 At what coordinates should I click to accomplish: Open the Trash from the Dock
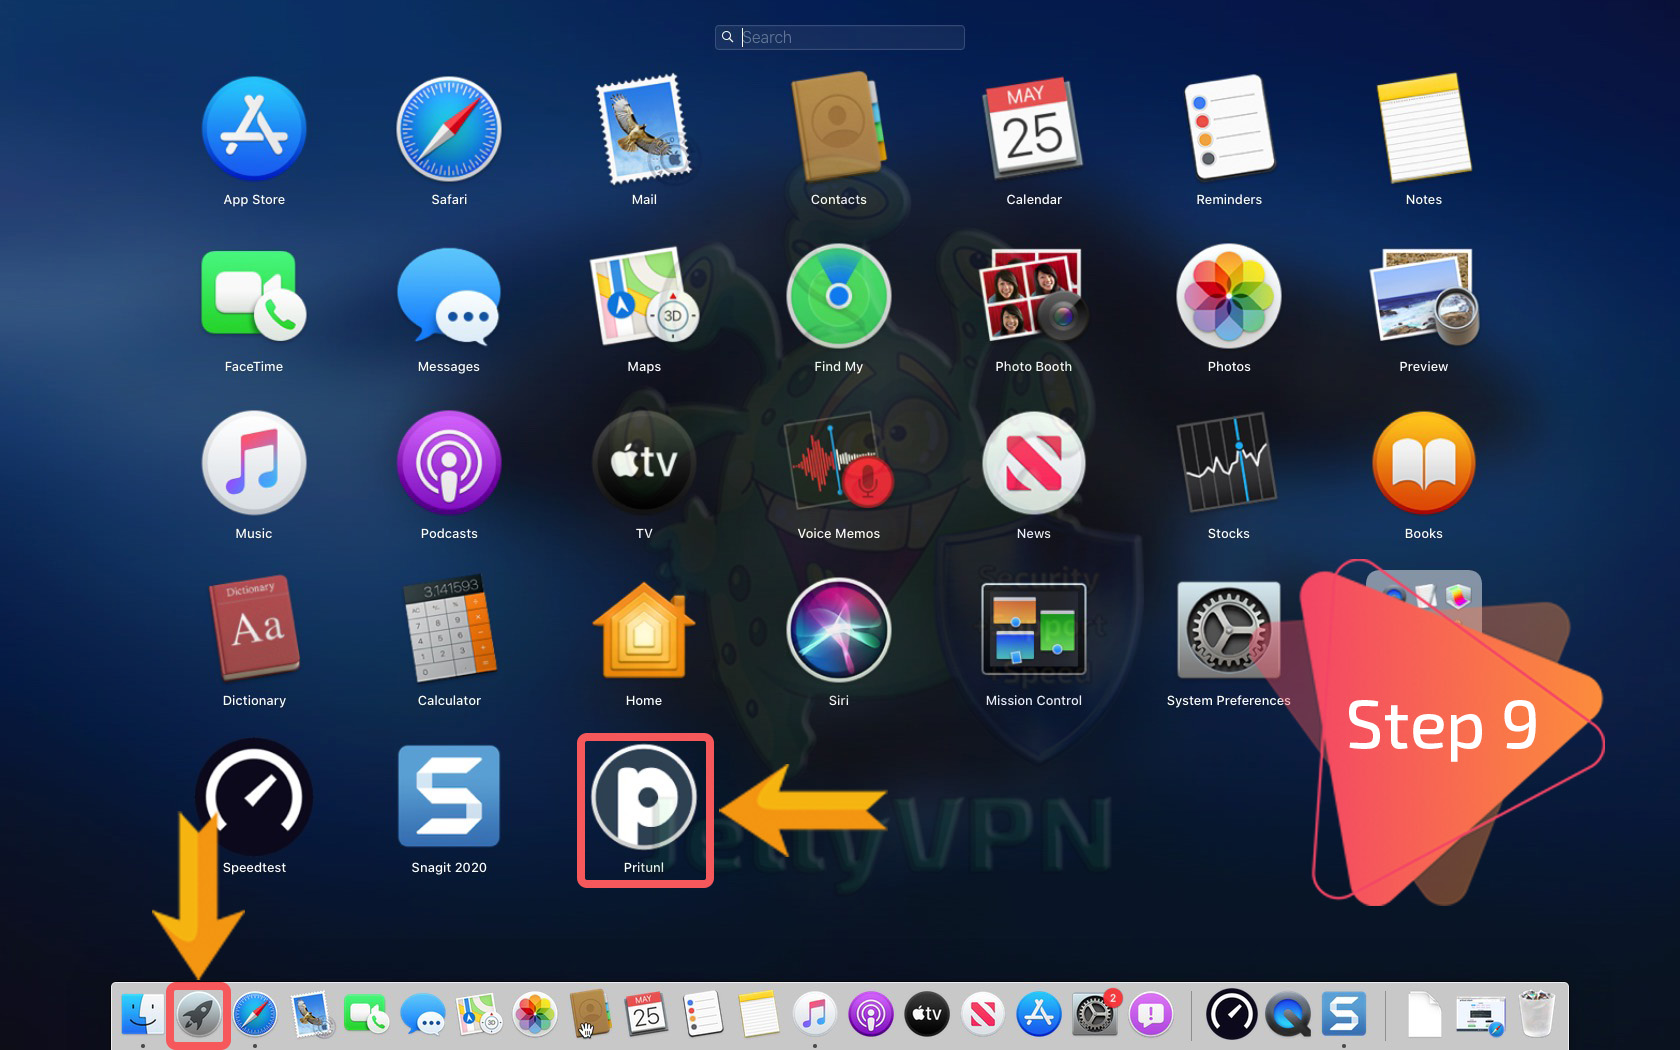[1536, 1014]
